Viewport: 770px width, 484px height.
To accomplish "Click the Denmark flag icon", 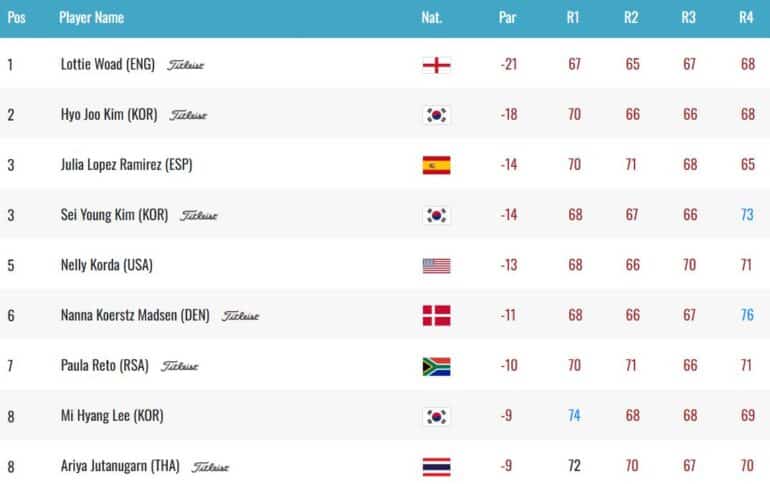I will click(436, 316).
